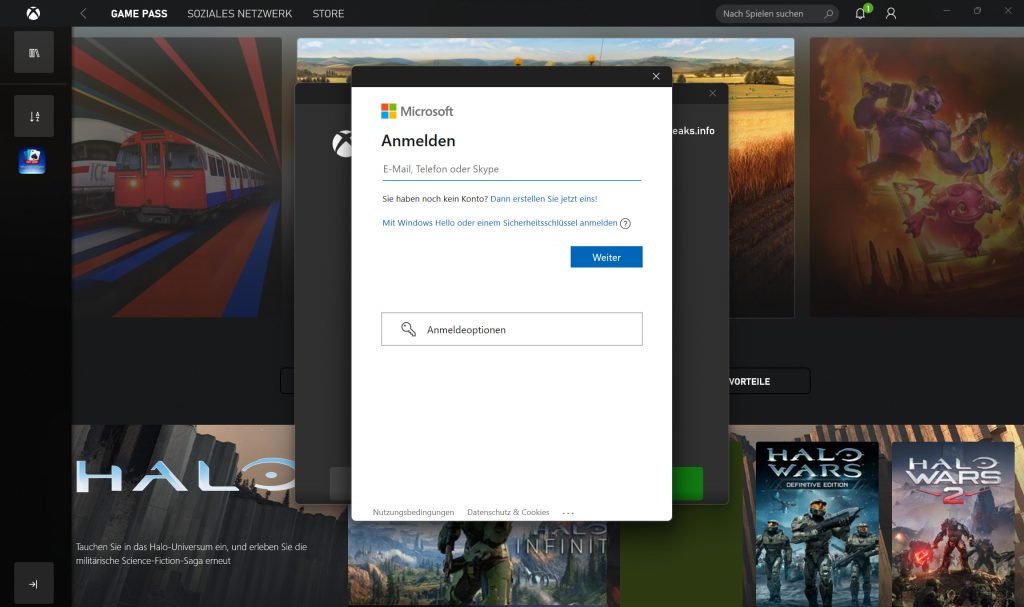Click the search magnifier icon

[829, 13]
